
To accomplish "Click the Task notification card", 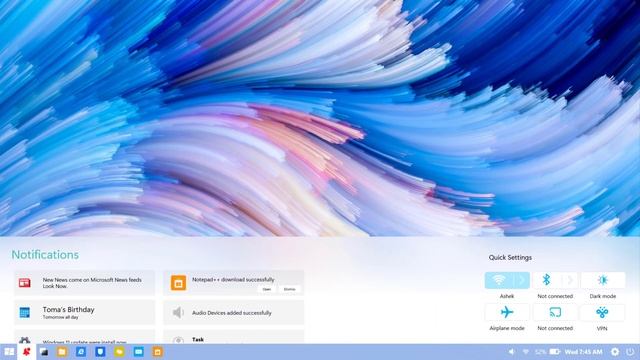I will (x=233, y=337).
